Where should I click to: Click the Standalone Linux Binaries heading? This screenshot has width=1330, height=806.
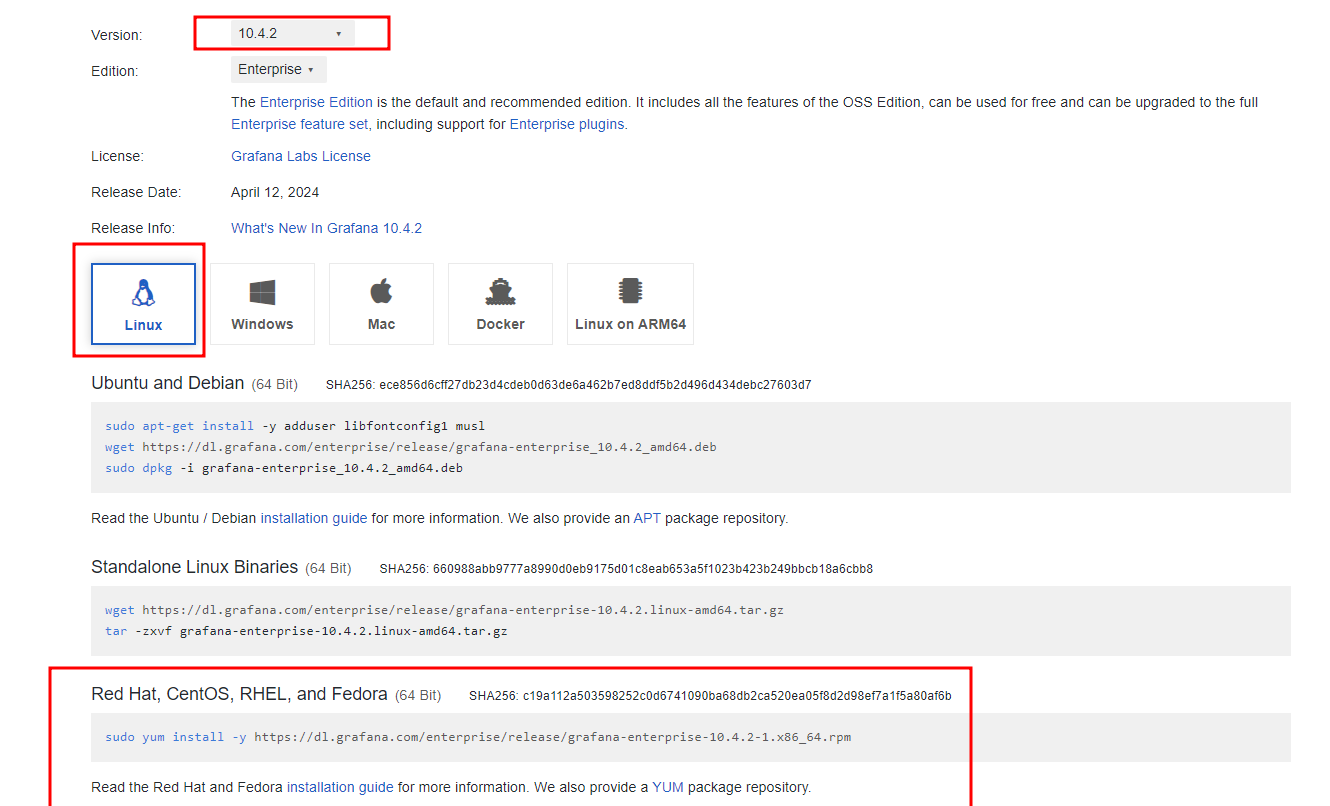tap(195, 567)
